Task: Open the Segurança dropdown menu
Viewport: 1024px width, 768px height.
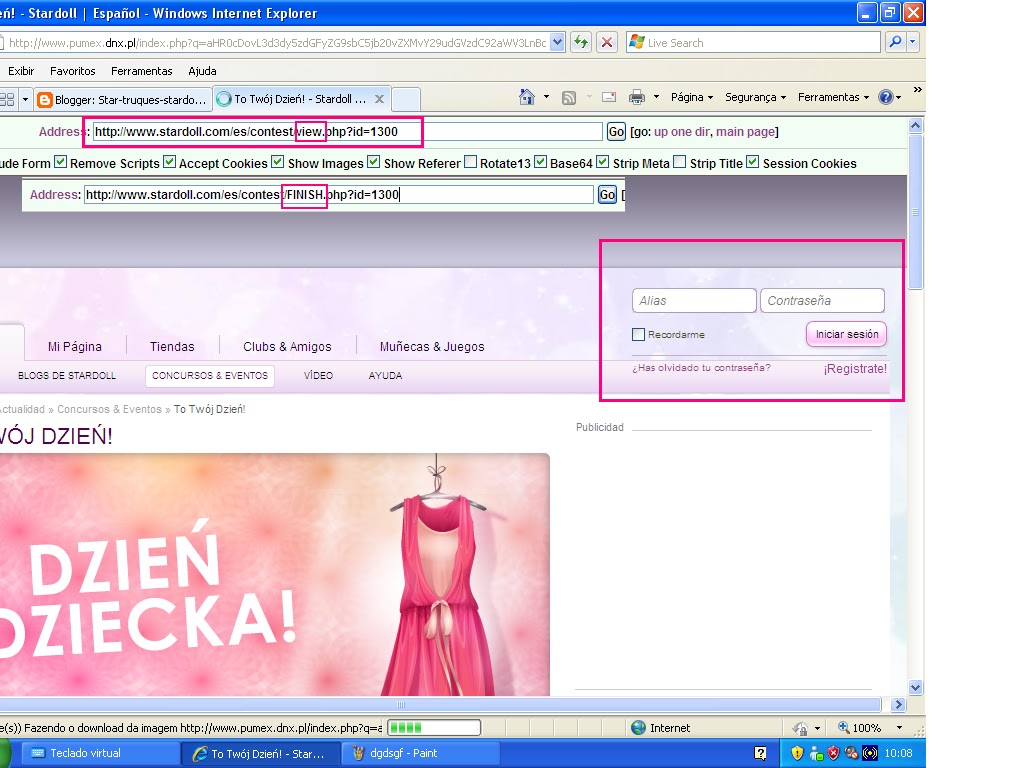Action: 756,97
